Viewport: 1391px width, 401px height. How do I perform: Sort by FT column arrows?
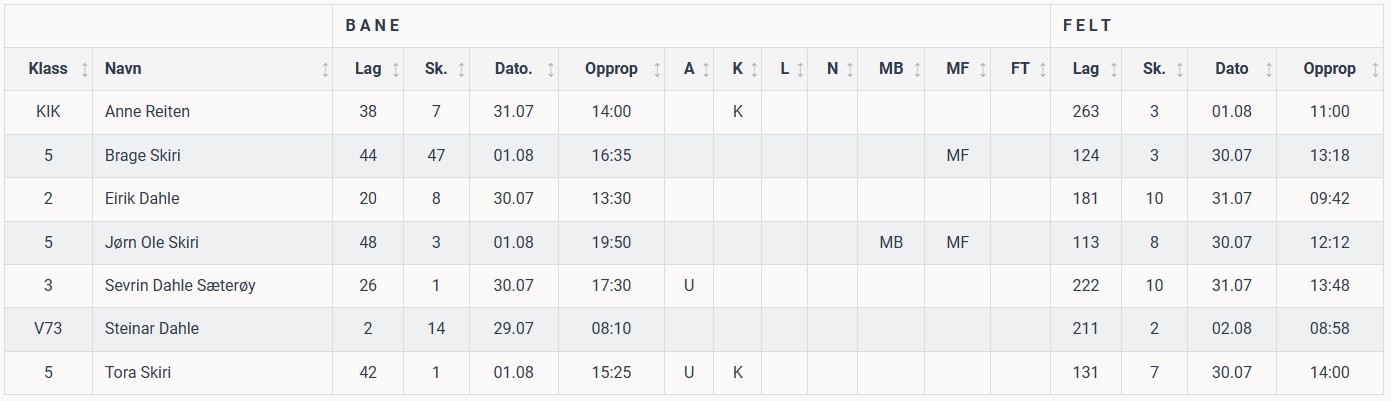click(x=1043, y=70)
